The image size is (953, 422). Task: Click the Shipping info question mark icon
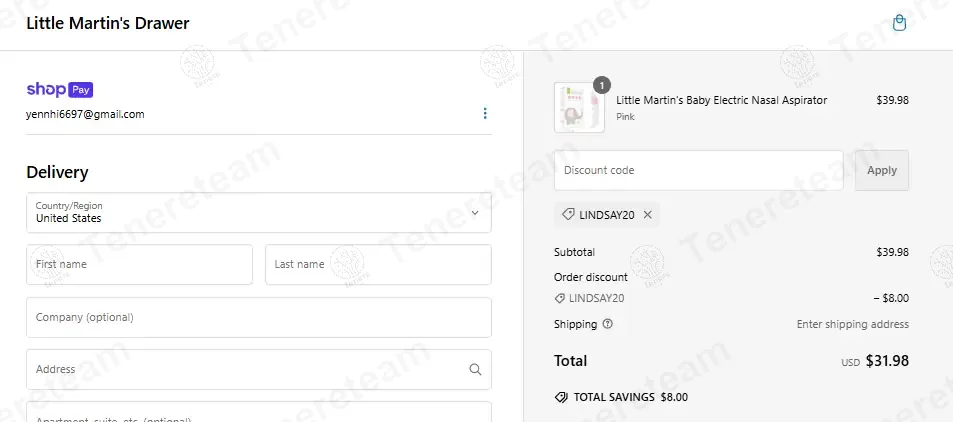tap(607, 324)
